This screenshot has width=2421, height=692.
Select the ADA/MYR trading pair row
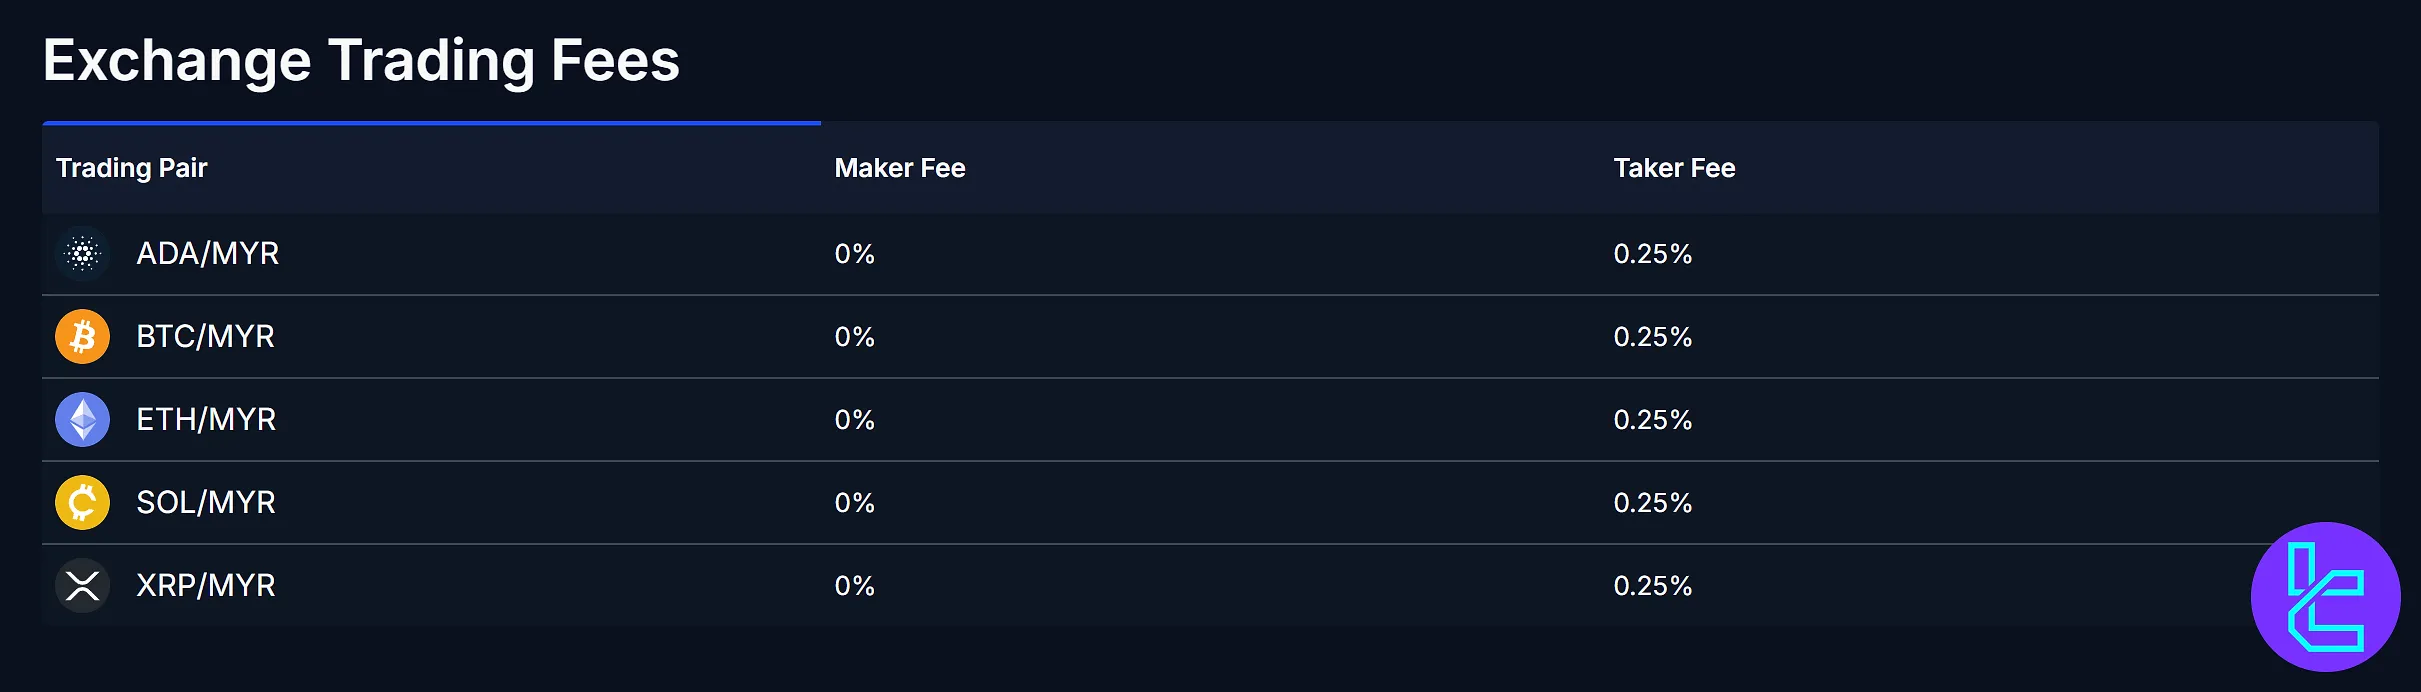click(x=209, y=254)
